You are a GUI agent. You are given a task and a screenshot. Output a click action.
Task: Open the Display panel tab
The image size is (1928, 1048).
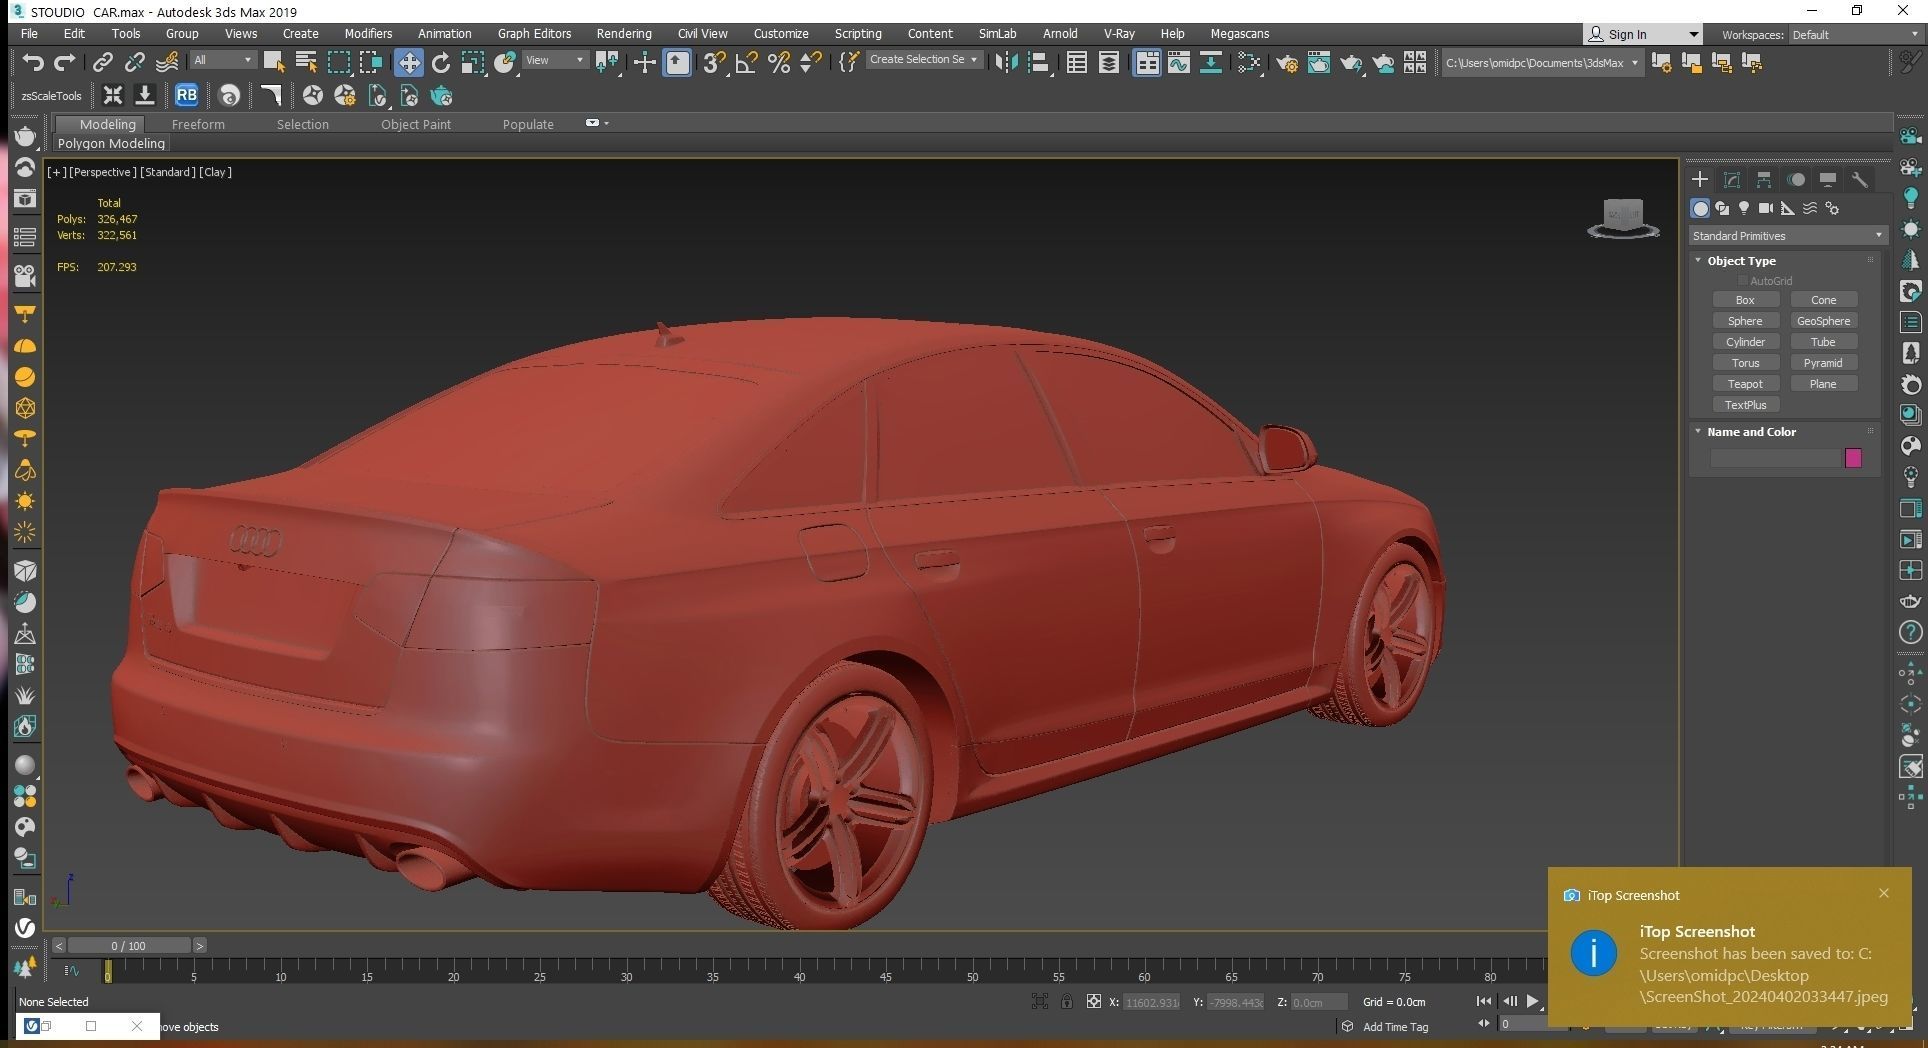tap(1828, 180)
